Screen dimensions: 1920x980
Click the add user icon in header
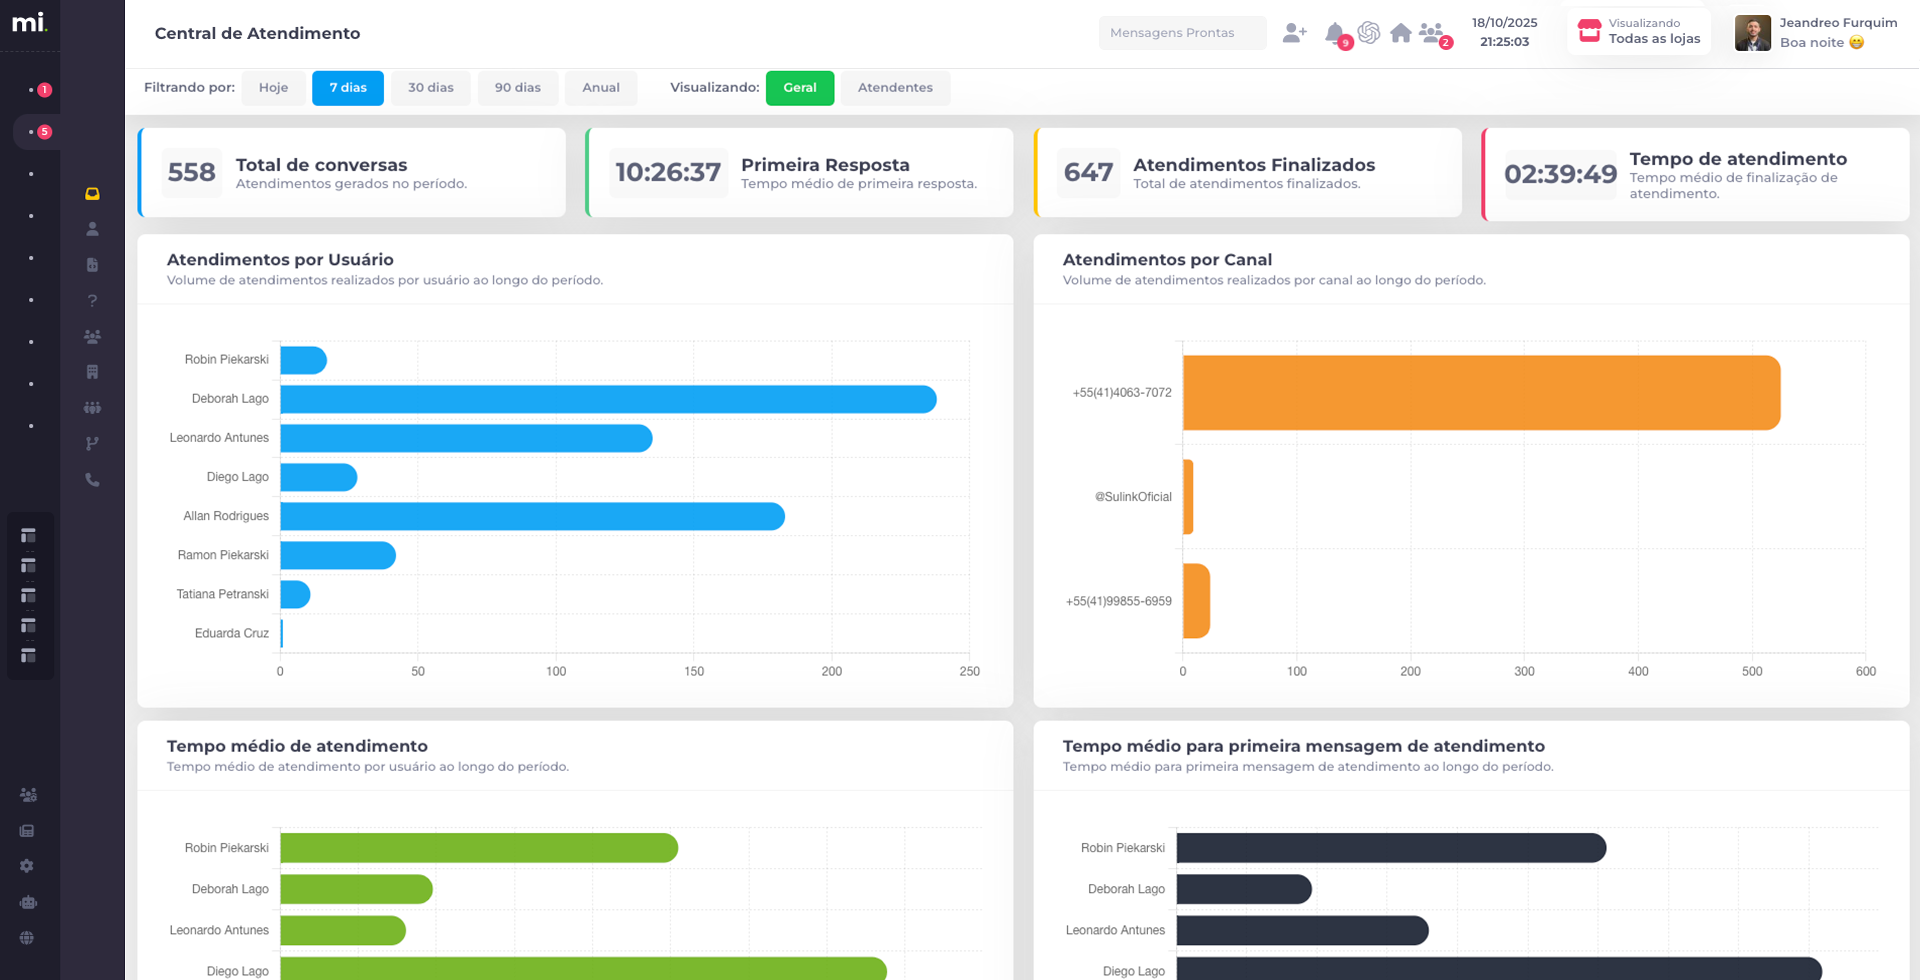[x=1294, y=33]
